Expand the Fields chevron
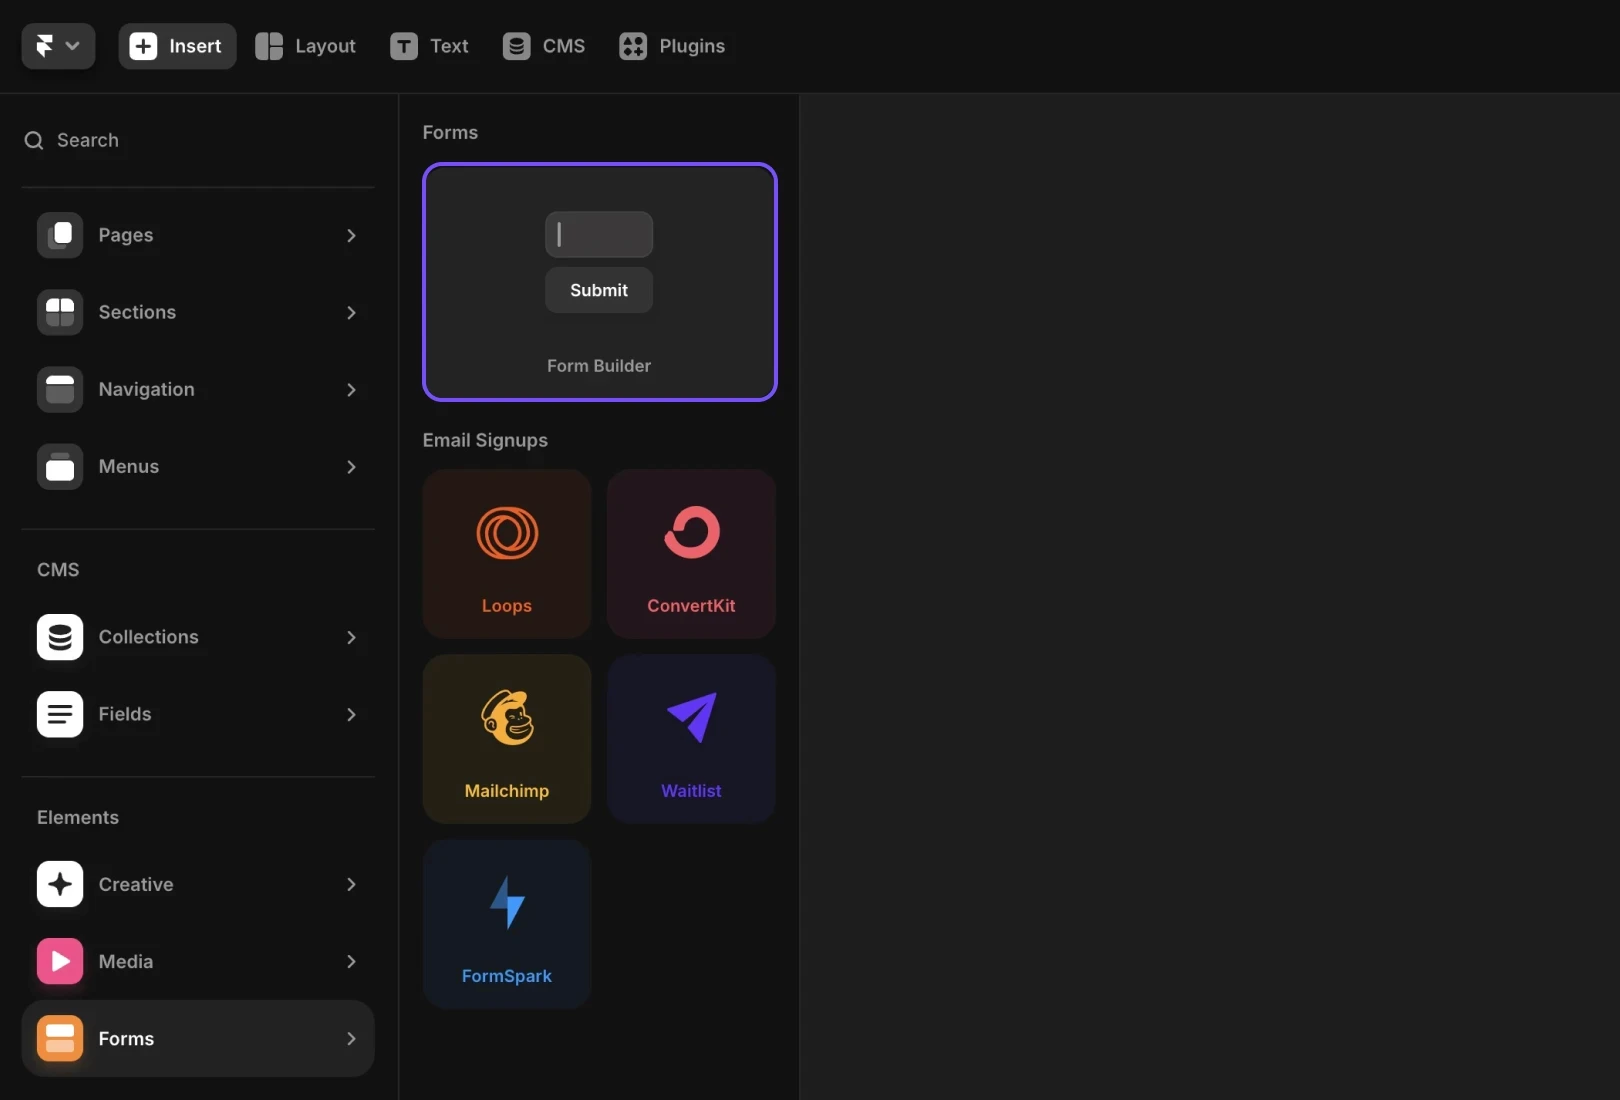The image size is (1620, 1100). click(x=351, y=714)
